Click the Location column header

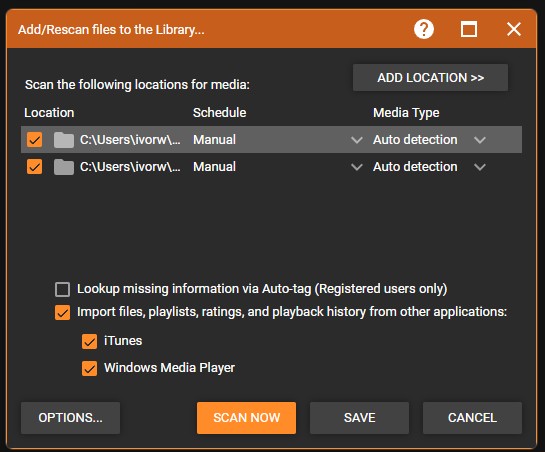[49, 113]
